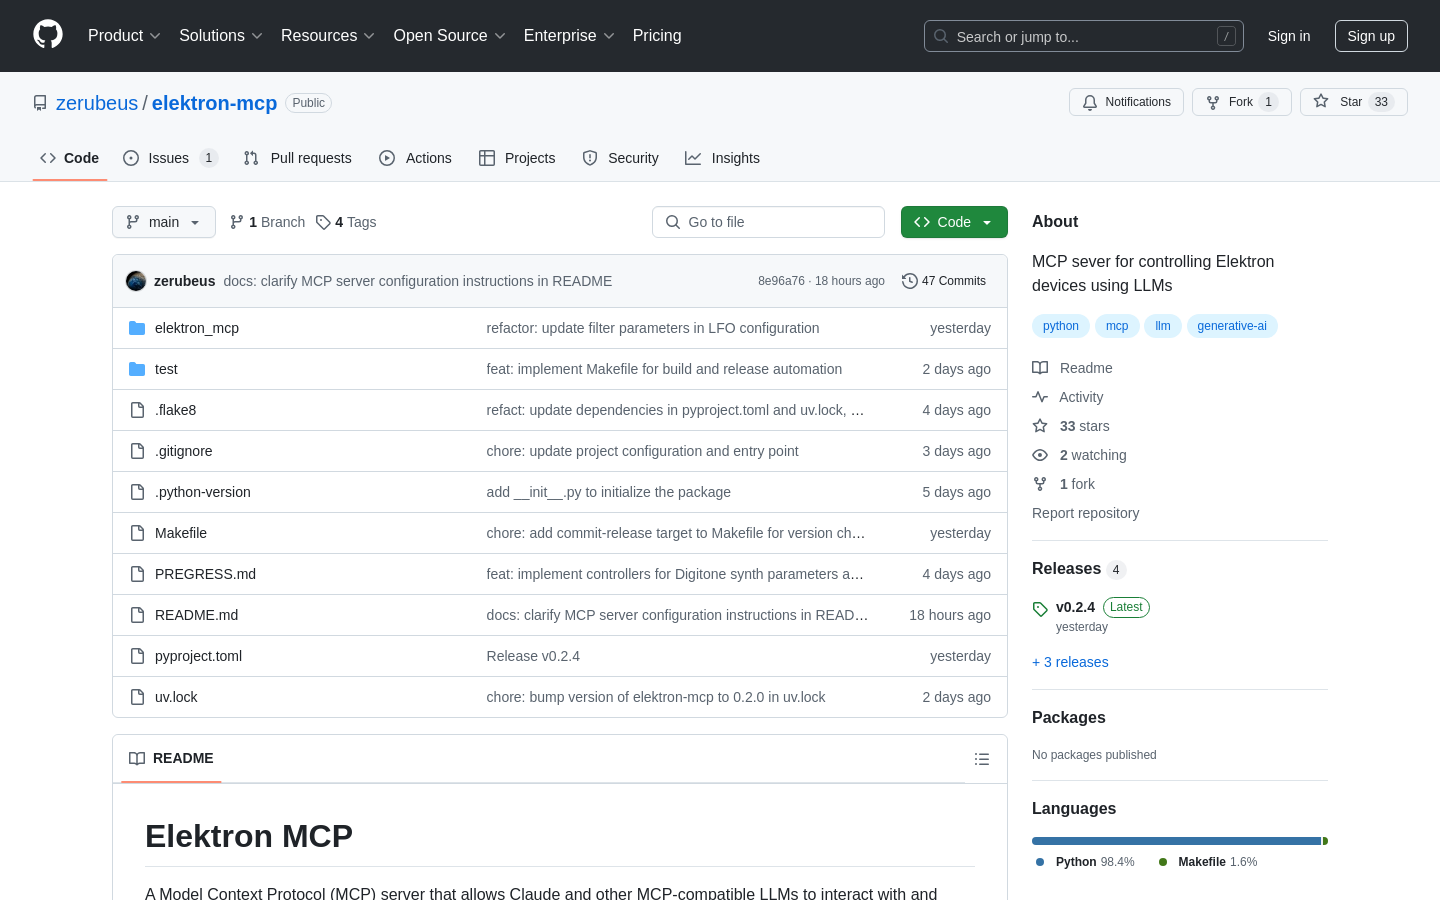1440x900 pixels.
Task: Open the zerubeus owner profile link
Action: tap(97, 103)
